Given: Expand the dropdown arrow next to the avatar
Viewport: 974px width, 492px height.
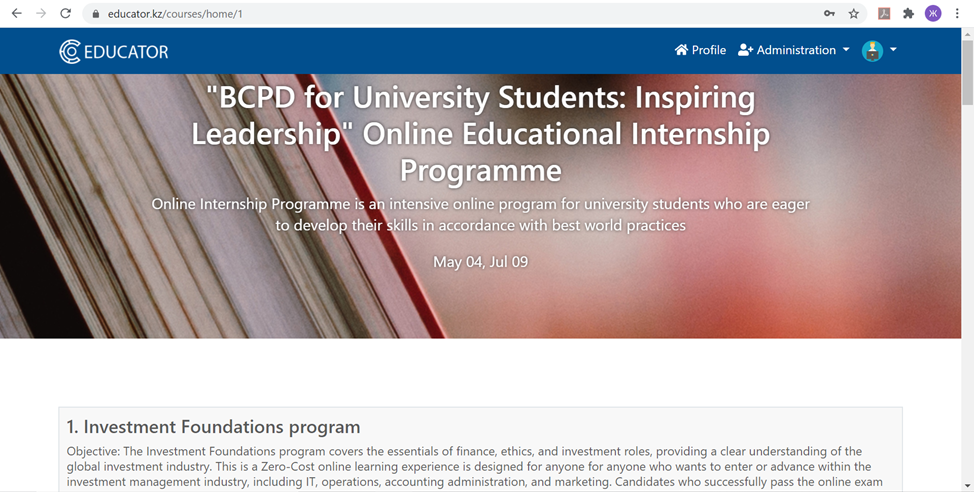Looking at the screenshot, I should [893, 50].
